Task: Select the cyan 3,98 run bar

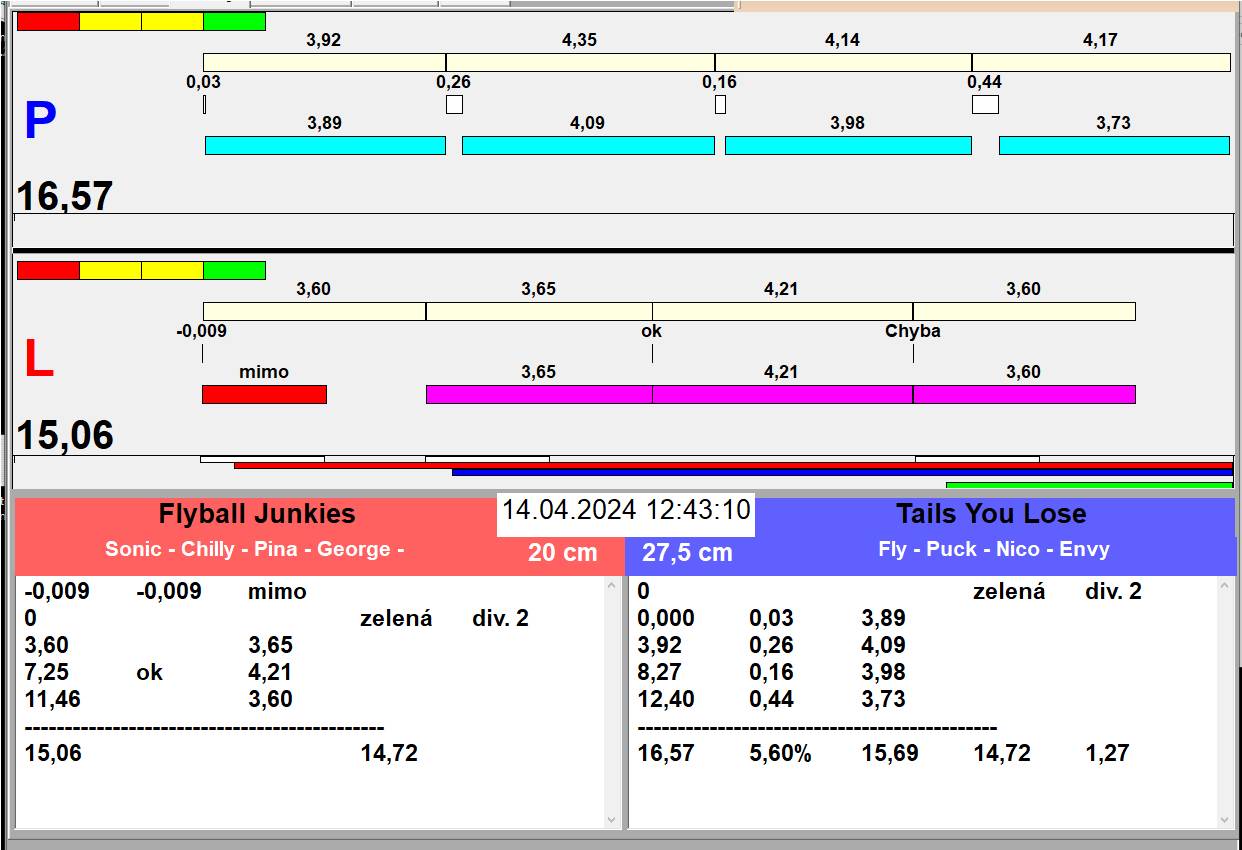Action: tap(848, 145)
